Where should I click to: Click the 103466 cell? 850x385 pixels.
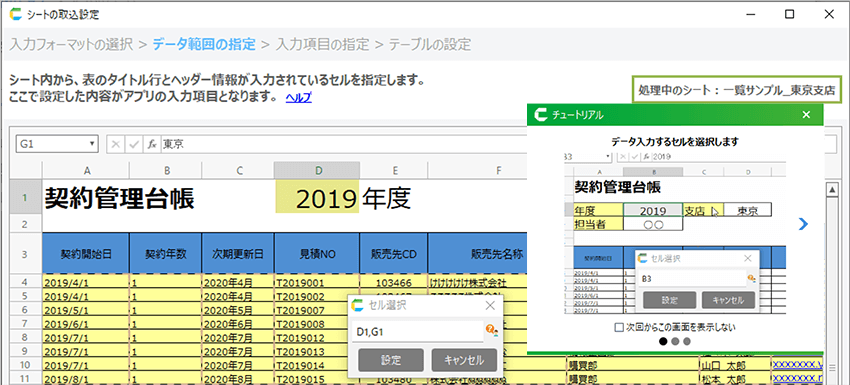394,283
